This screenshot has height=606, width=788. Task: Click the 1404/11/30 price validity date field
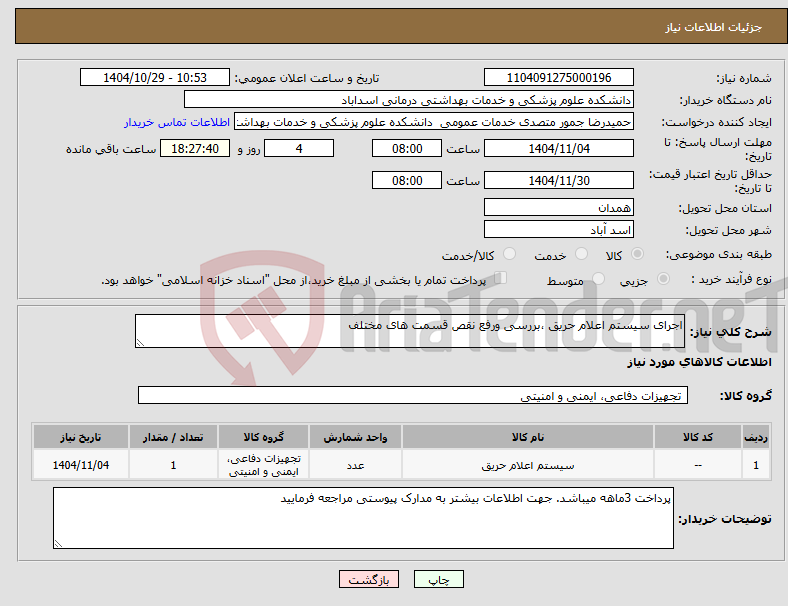point(558,180)
